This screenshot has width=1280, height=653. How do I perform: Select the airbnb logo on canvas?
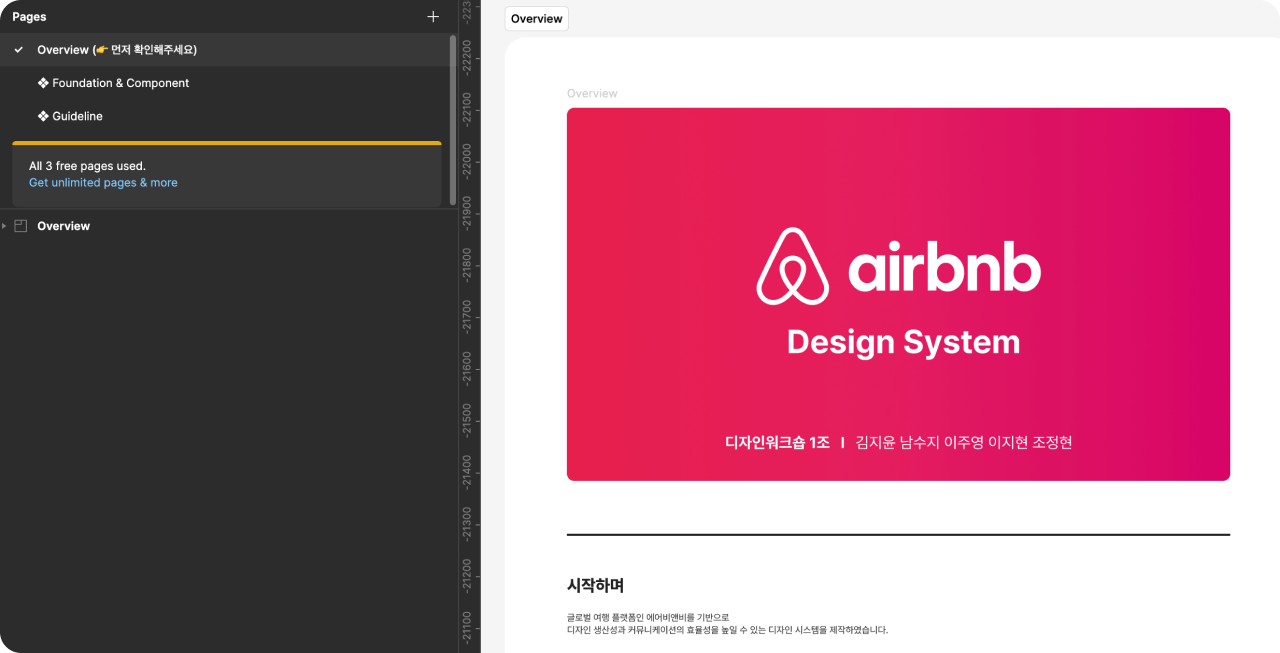pos(898,266)
